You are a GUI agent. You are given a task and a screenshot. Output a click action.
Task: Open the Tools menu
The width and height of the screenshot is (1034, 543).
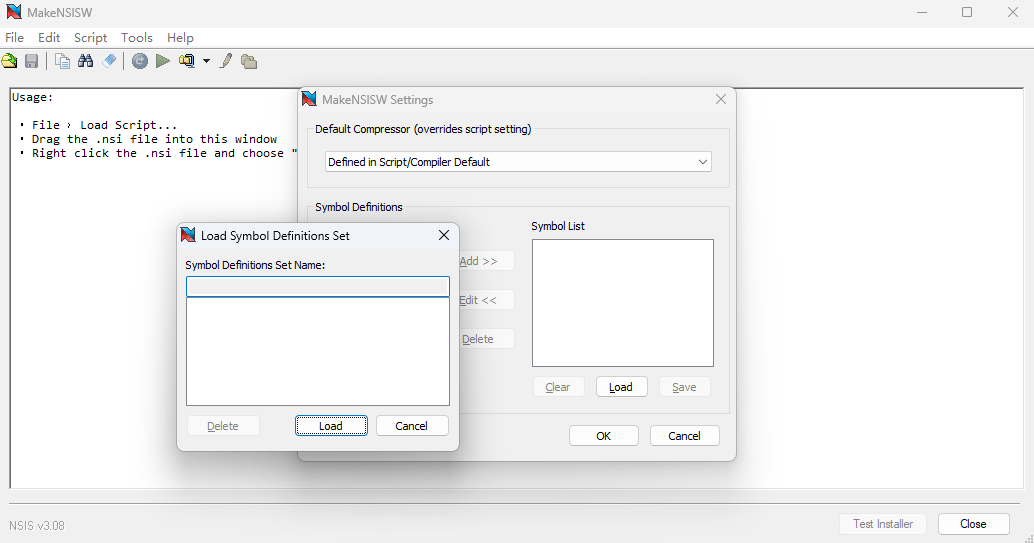point(137,37)
